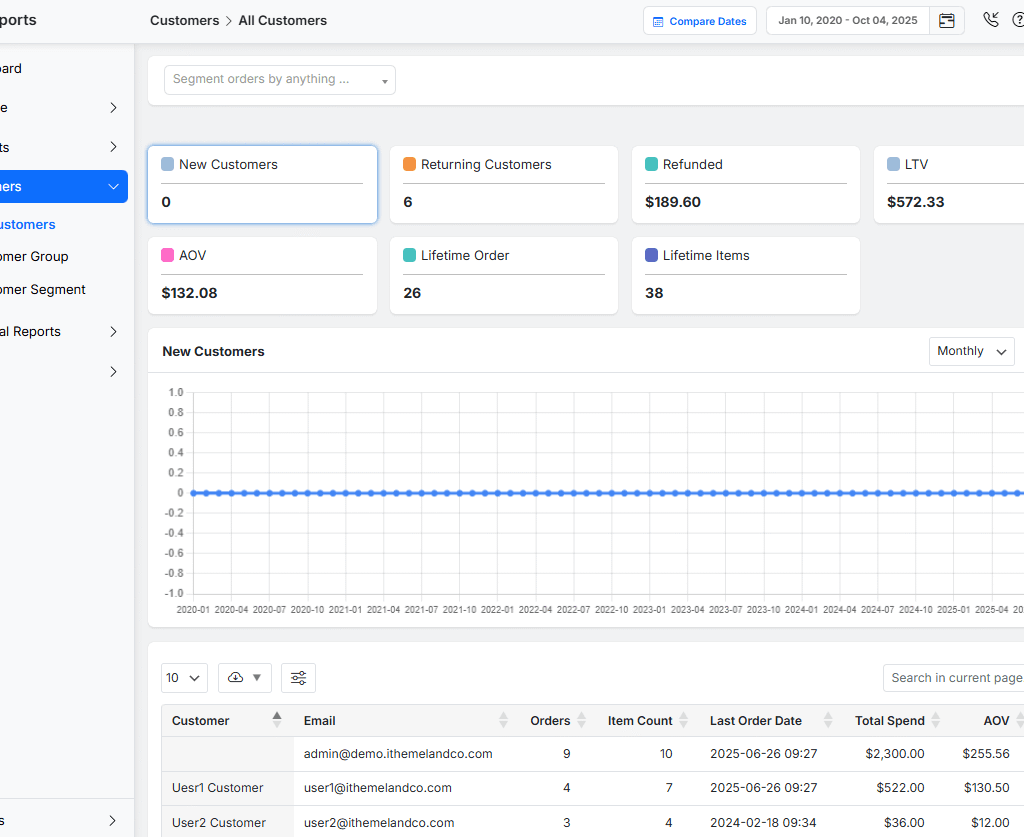Click the pink AOV color swatch
Screen dimensions: 1024x837
[168, 255]
